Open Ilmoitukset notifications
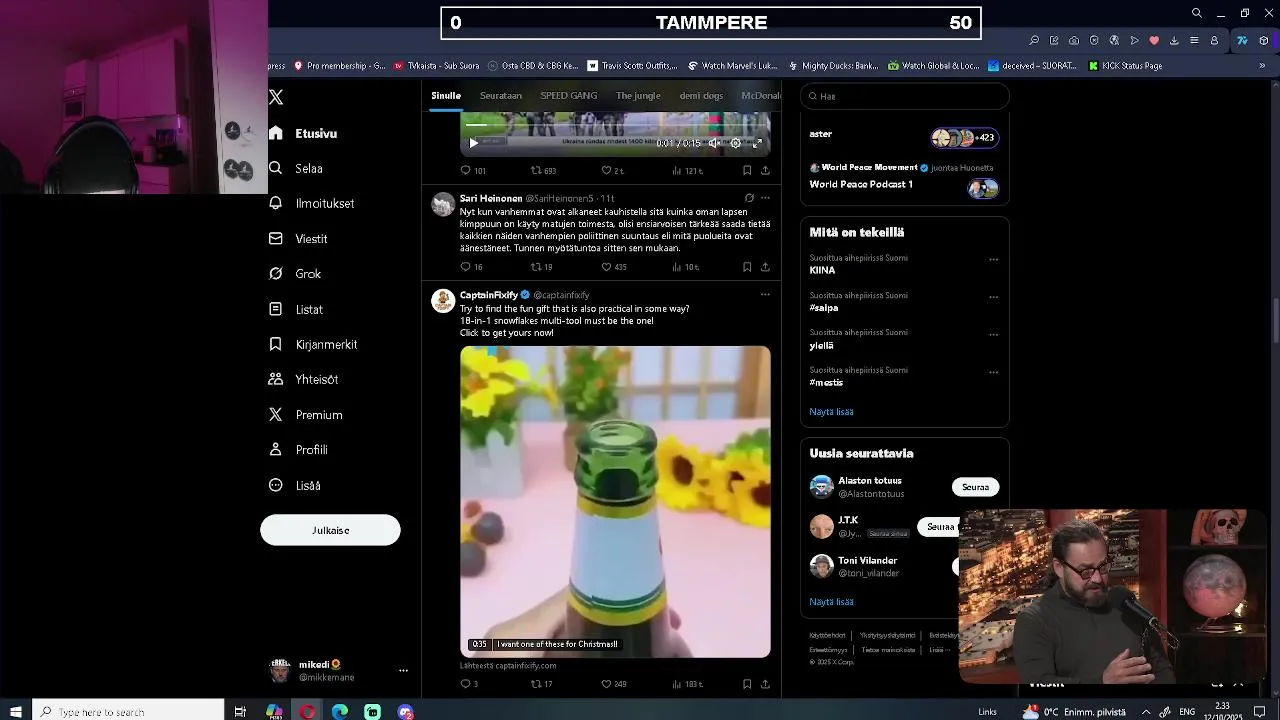This screenshot has width=1280, height=720. (x=312, y=203)
